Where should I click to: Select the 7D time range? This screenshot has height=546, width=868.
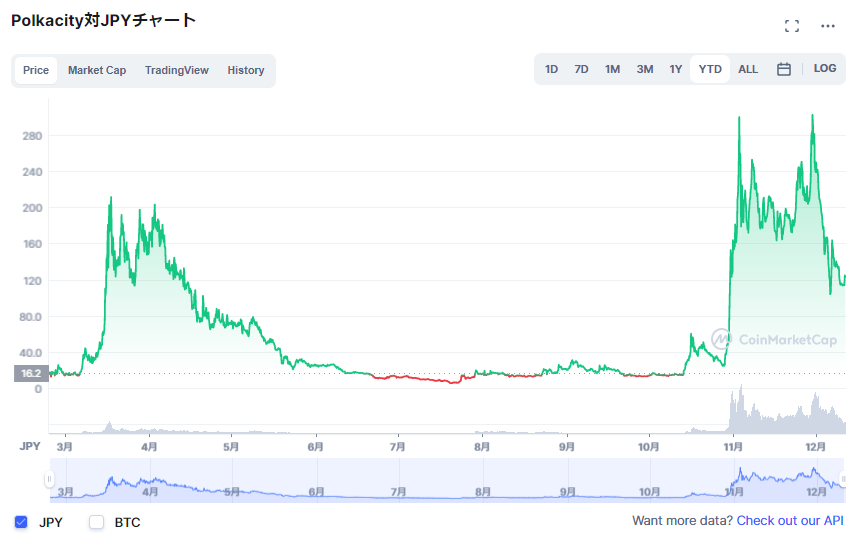pos(581,69)
